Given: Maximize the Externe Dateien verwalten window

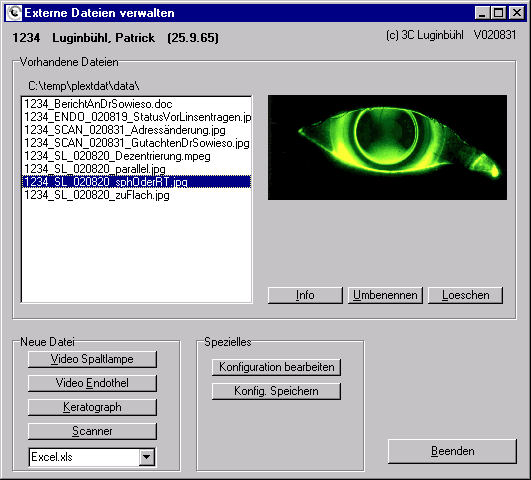Looking at the screenshot, I should pyautogui.click(x=499, y=13).
